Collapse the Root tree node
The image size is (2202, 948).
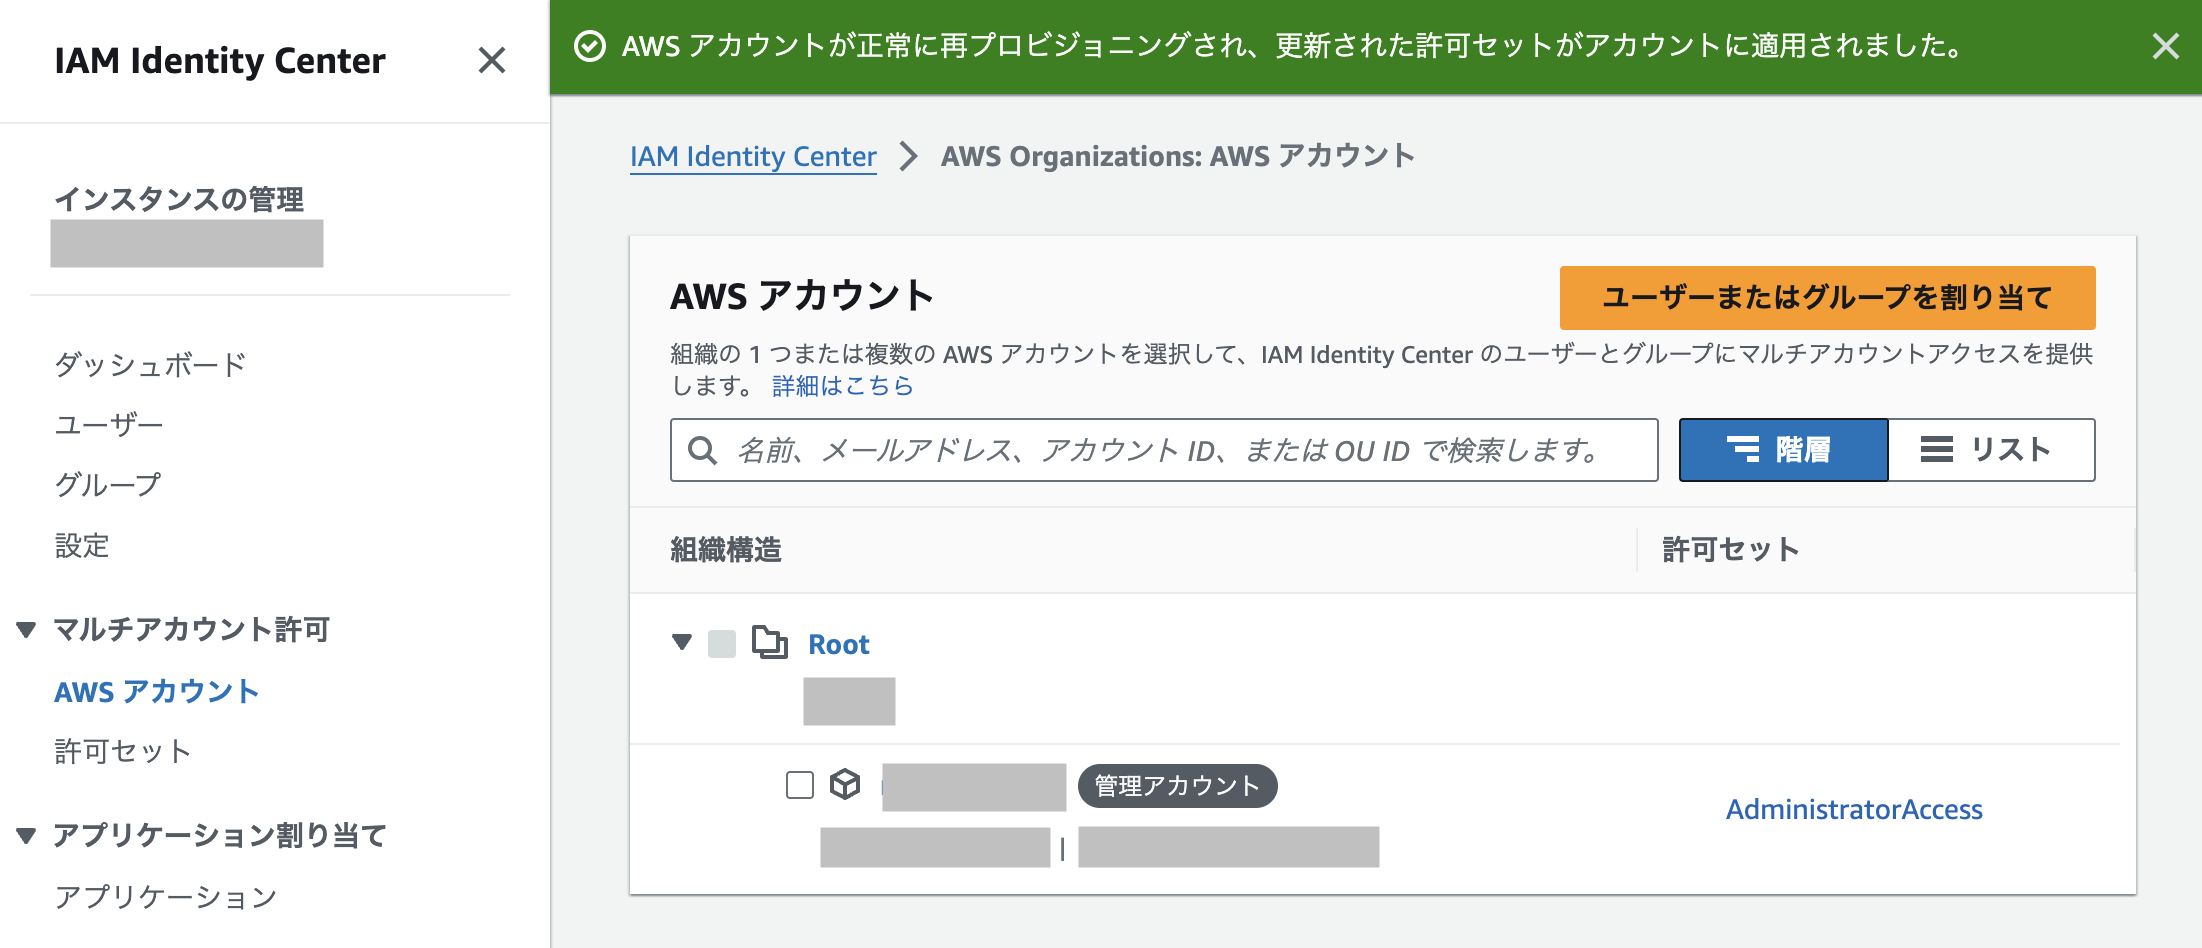tap(682, 642)
